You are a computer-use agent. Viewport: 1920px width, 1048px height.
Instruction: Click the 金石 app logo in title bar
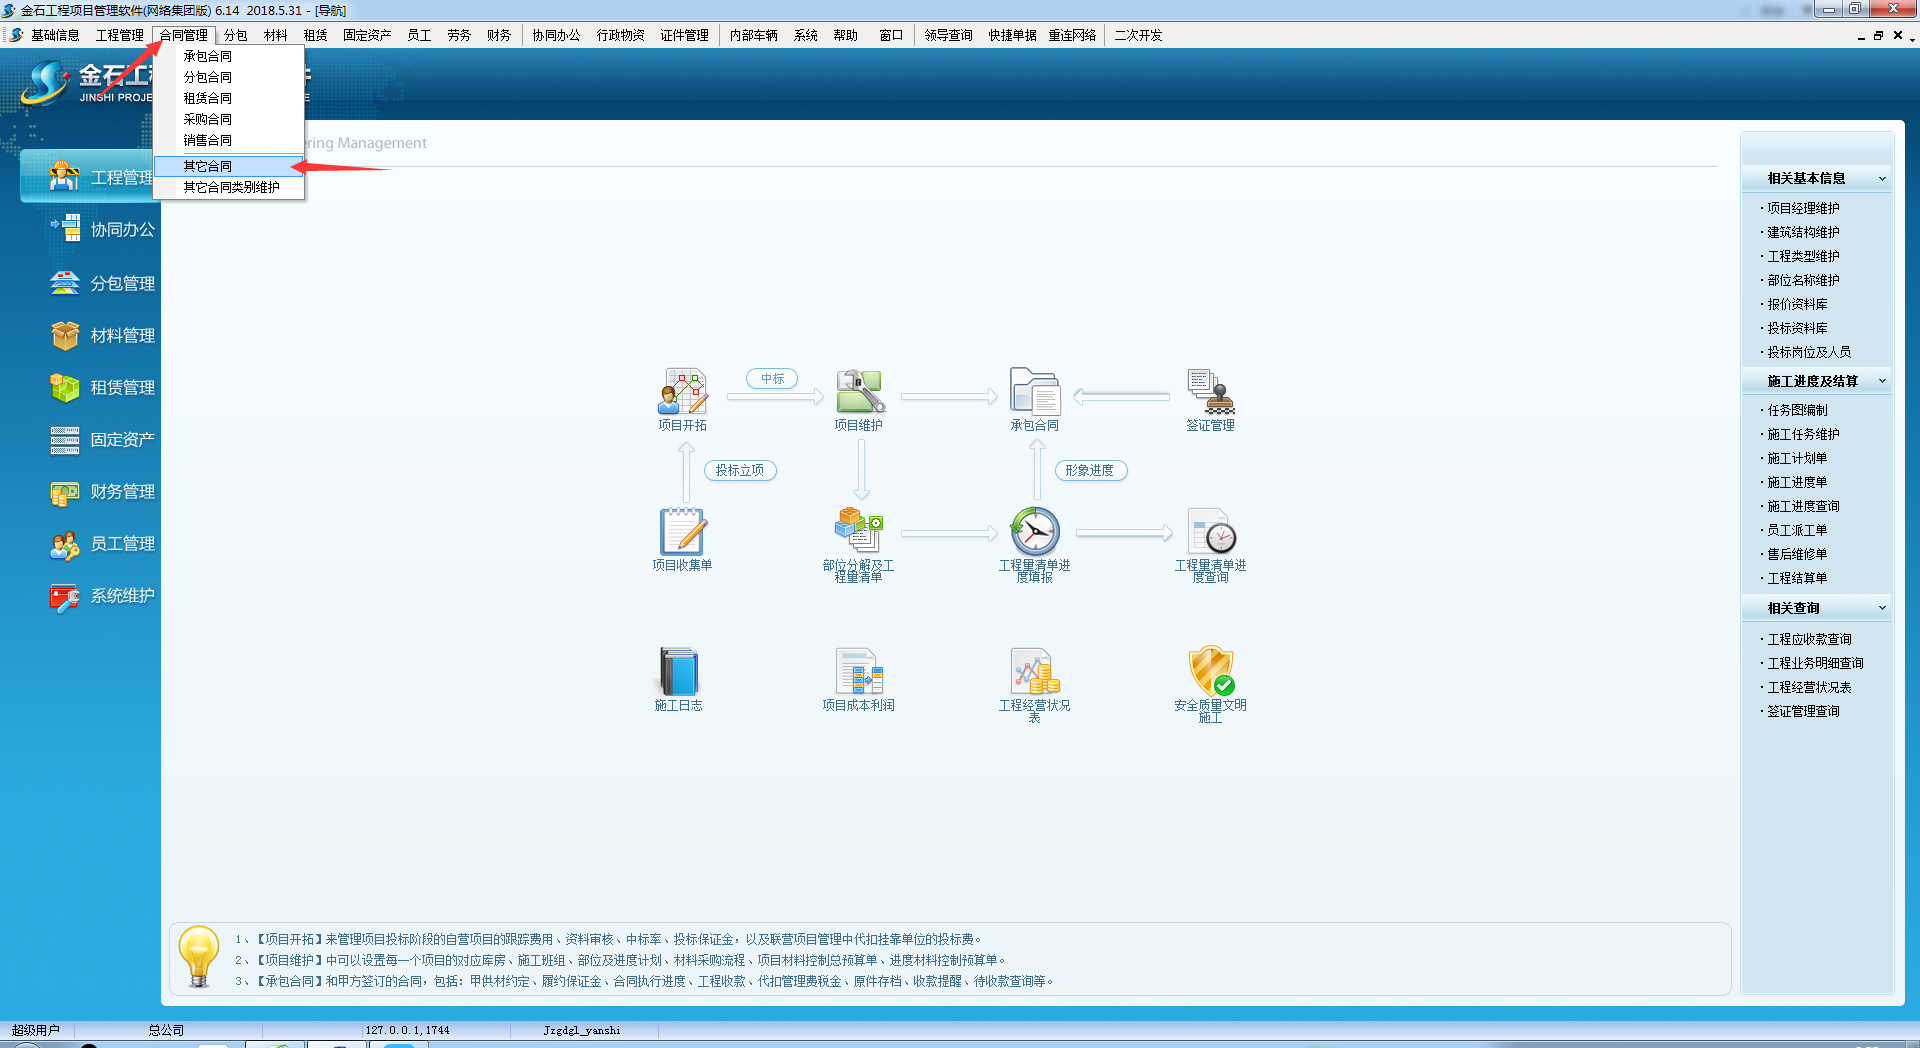[x=9, y=10]
